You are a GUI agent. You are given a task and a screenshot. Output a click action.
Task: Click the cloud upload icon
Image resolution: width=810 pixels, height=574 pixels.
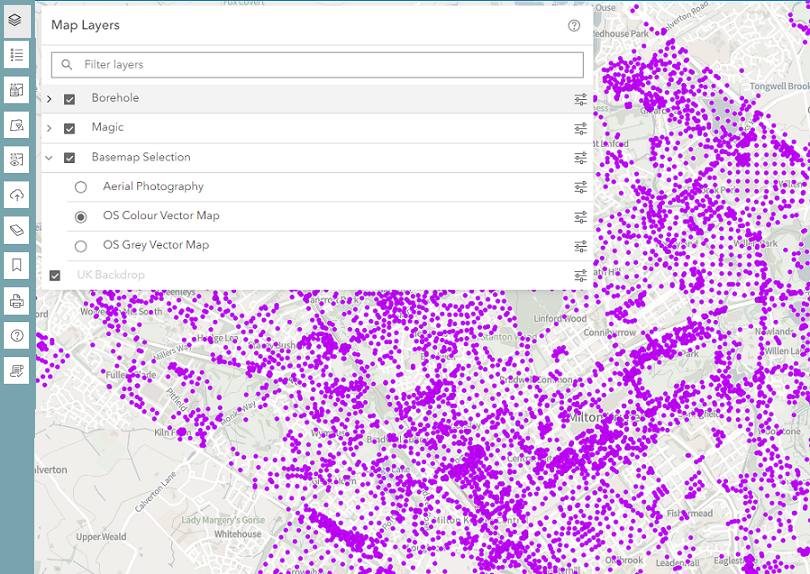(x=16, y=195)
